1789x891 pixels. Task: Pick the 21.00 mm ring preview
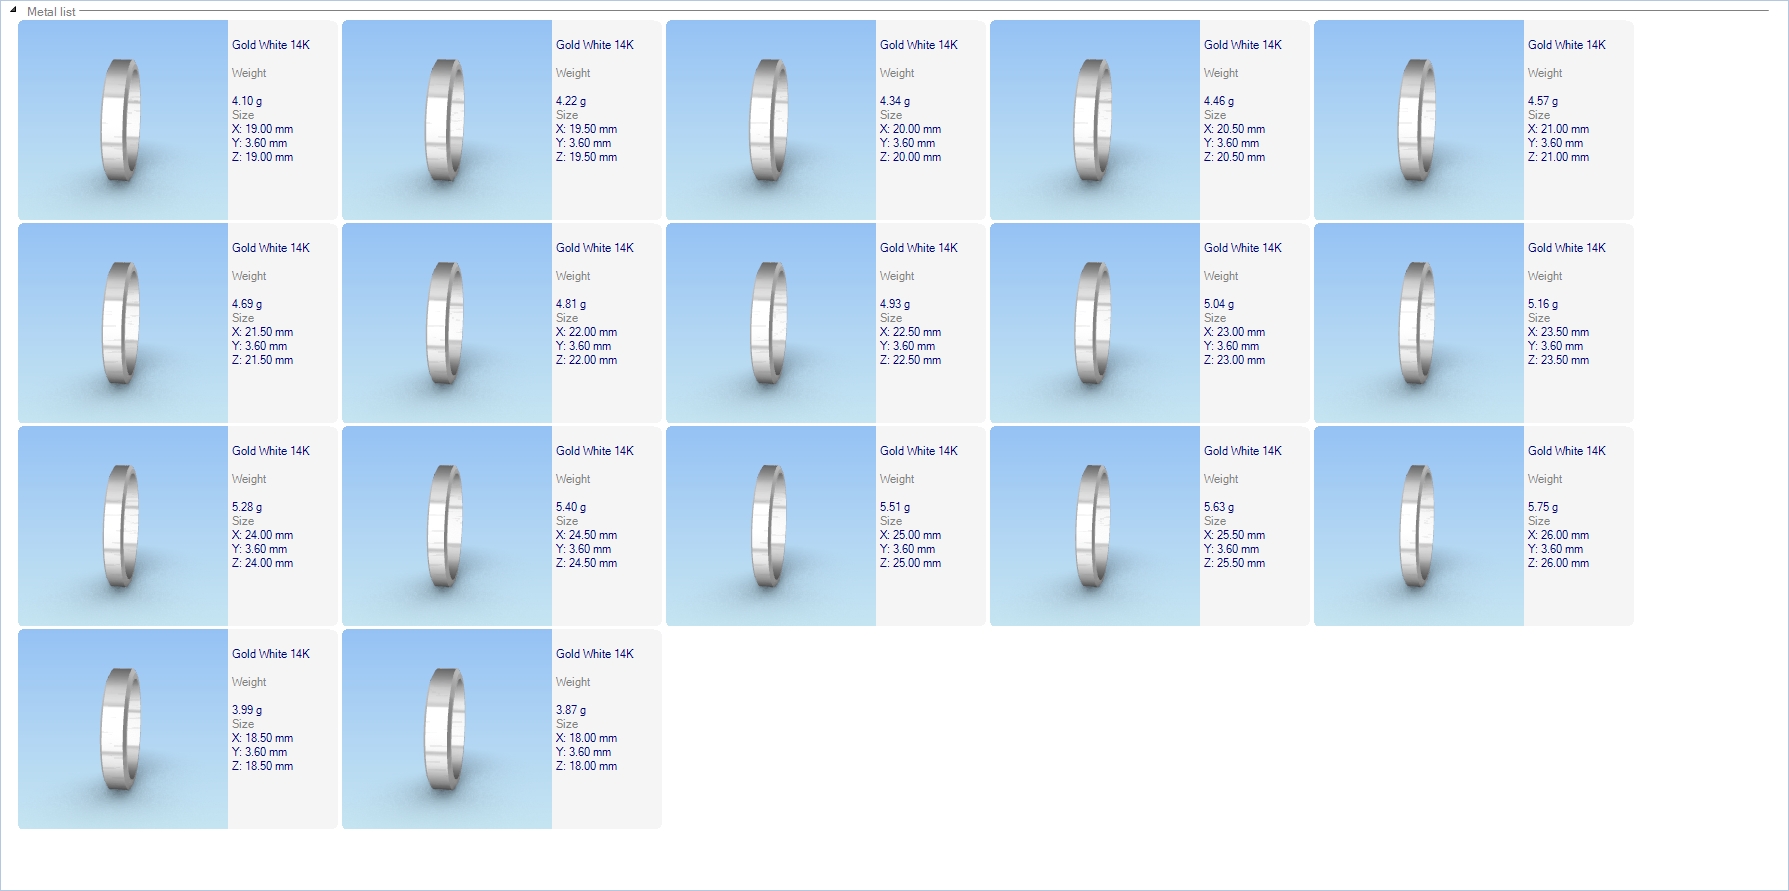pos(1419,120)
